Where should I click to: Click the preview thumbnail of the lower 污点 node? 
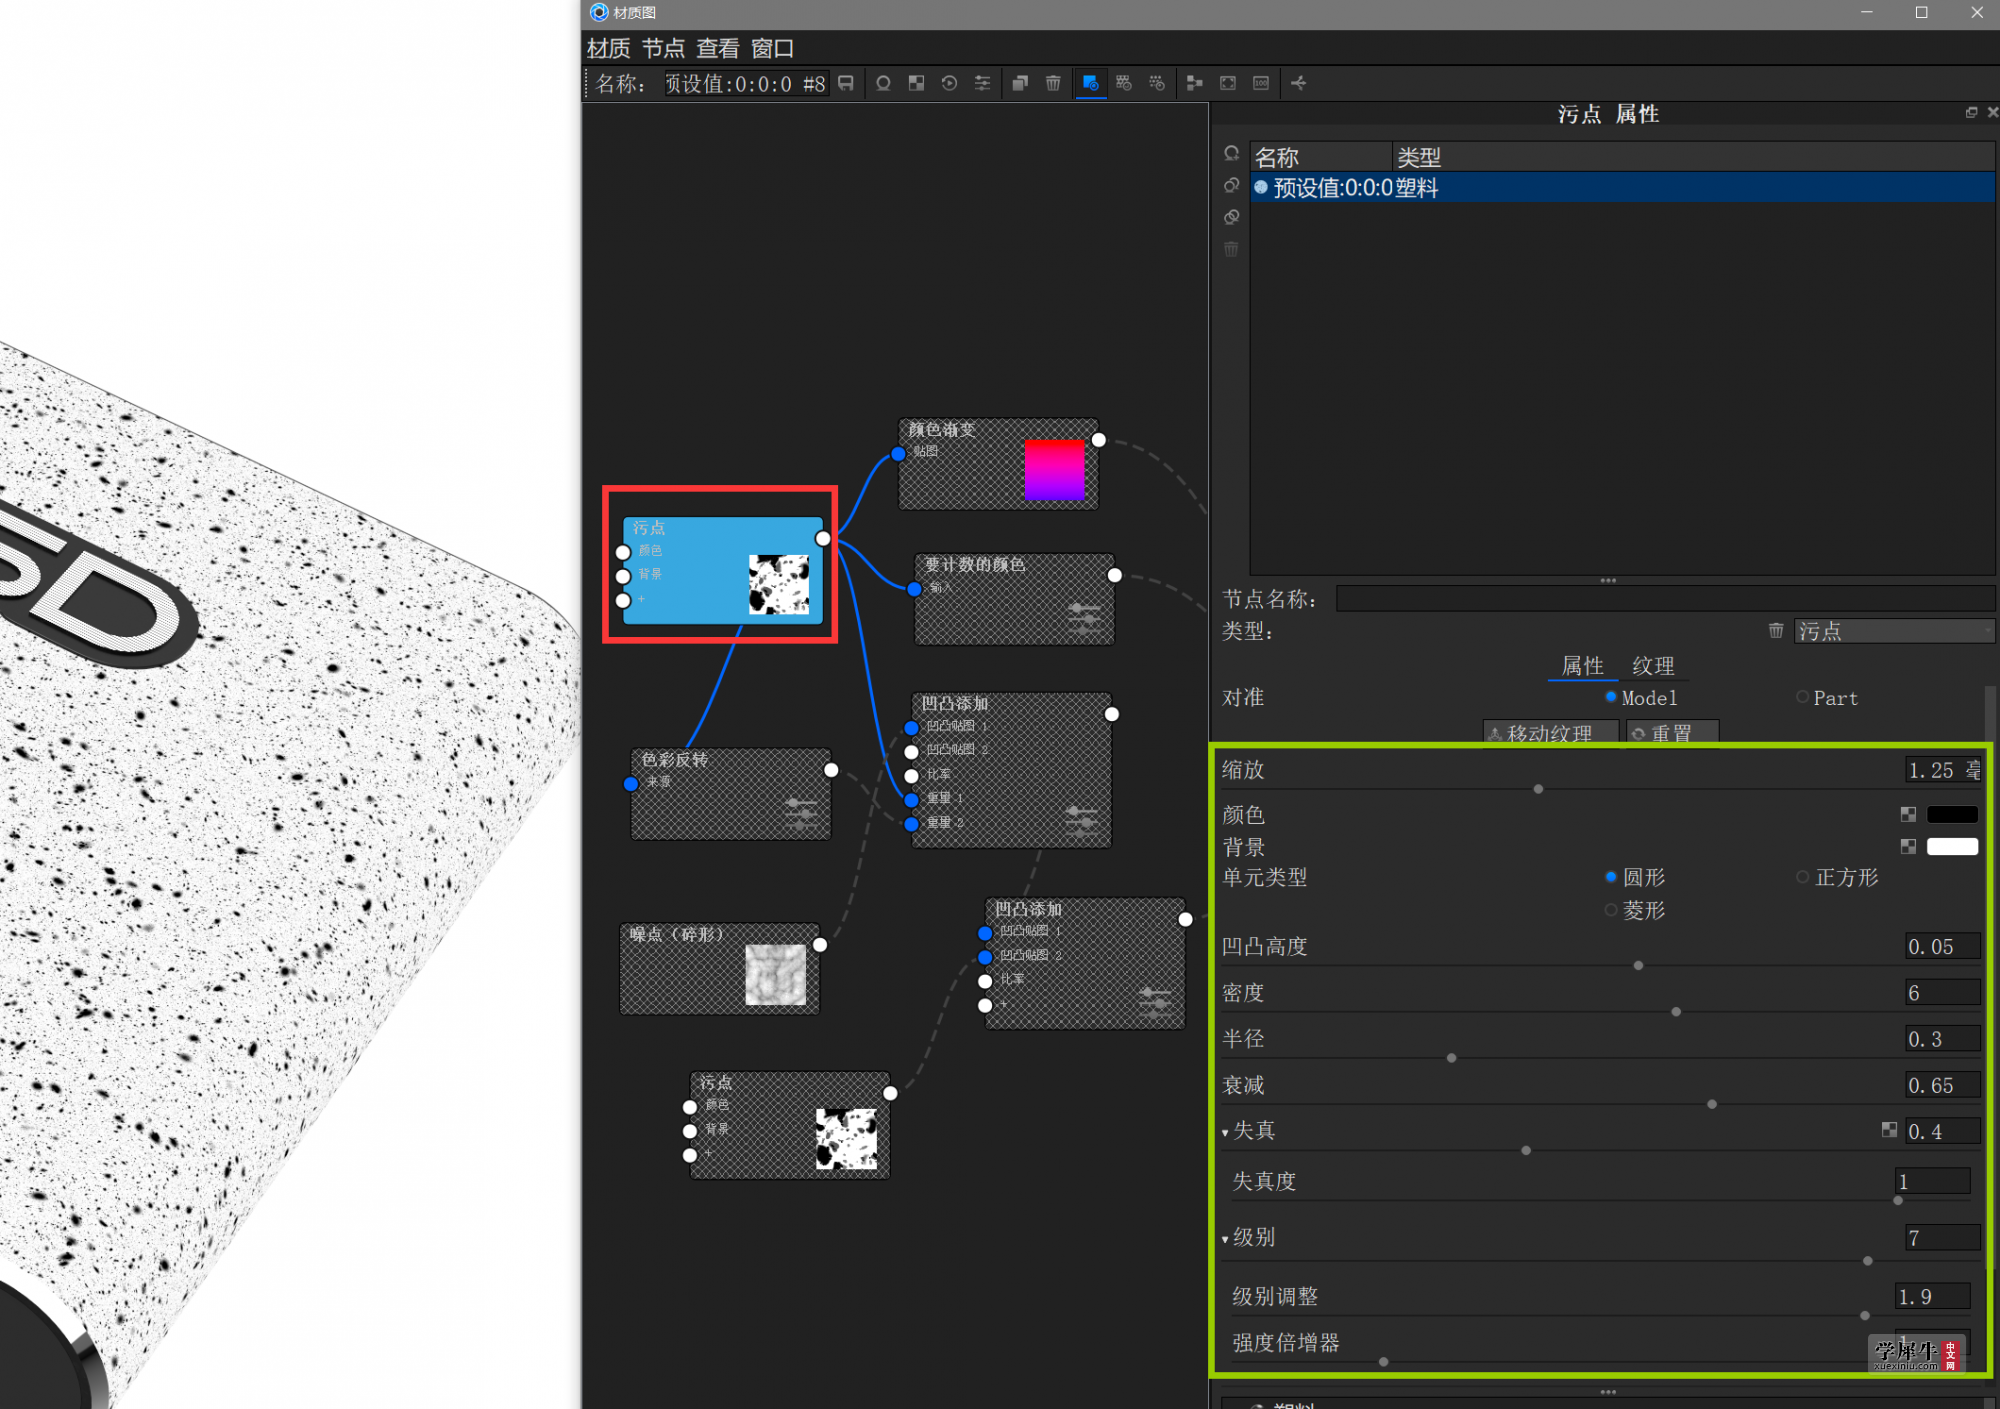846,1138
